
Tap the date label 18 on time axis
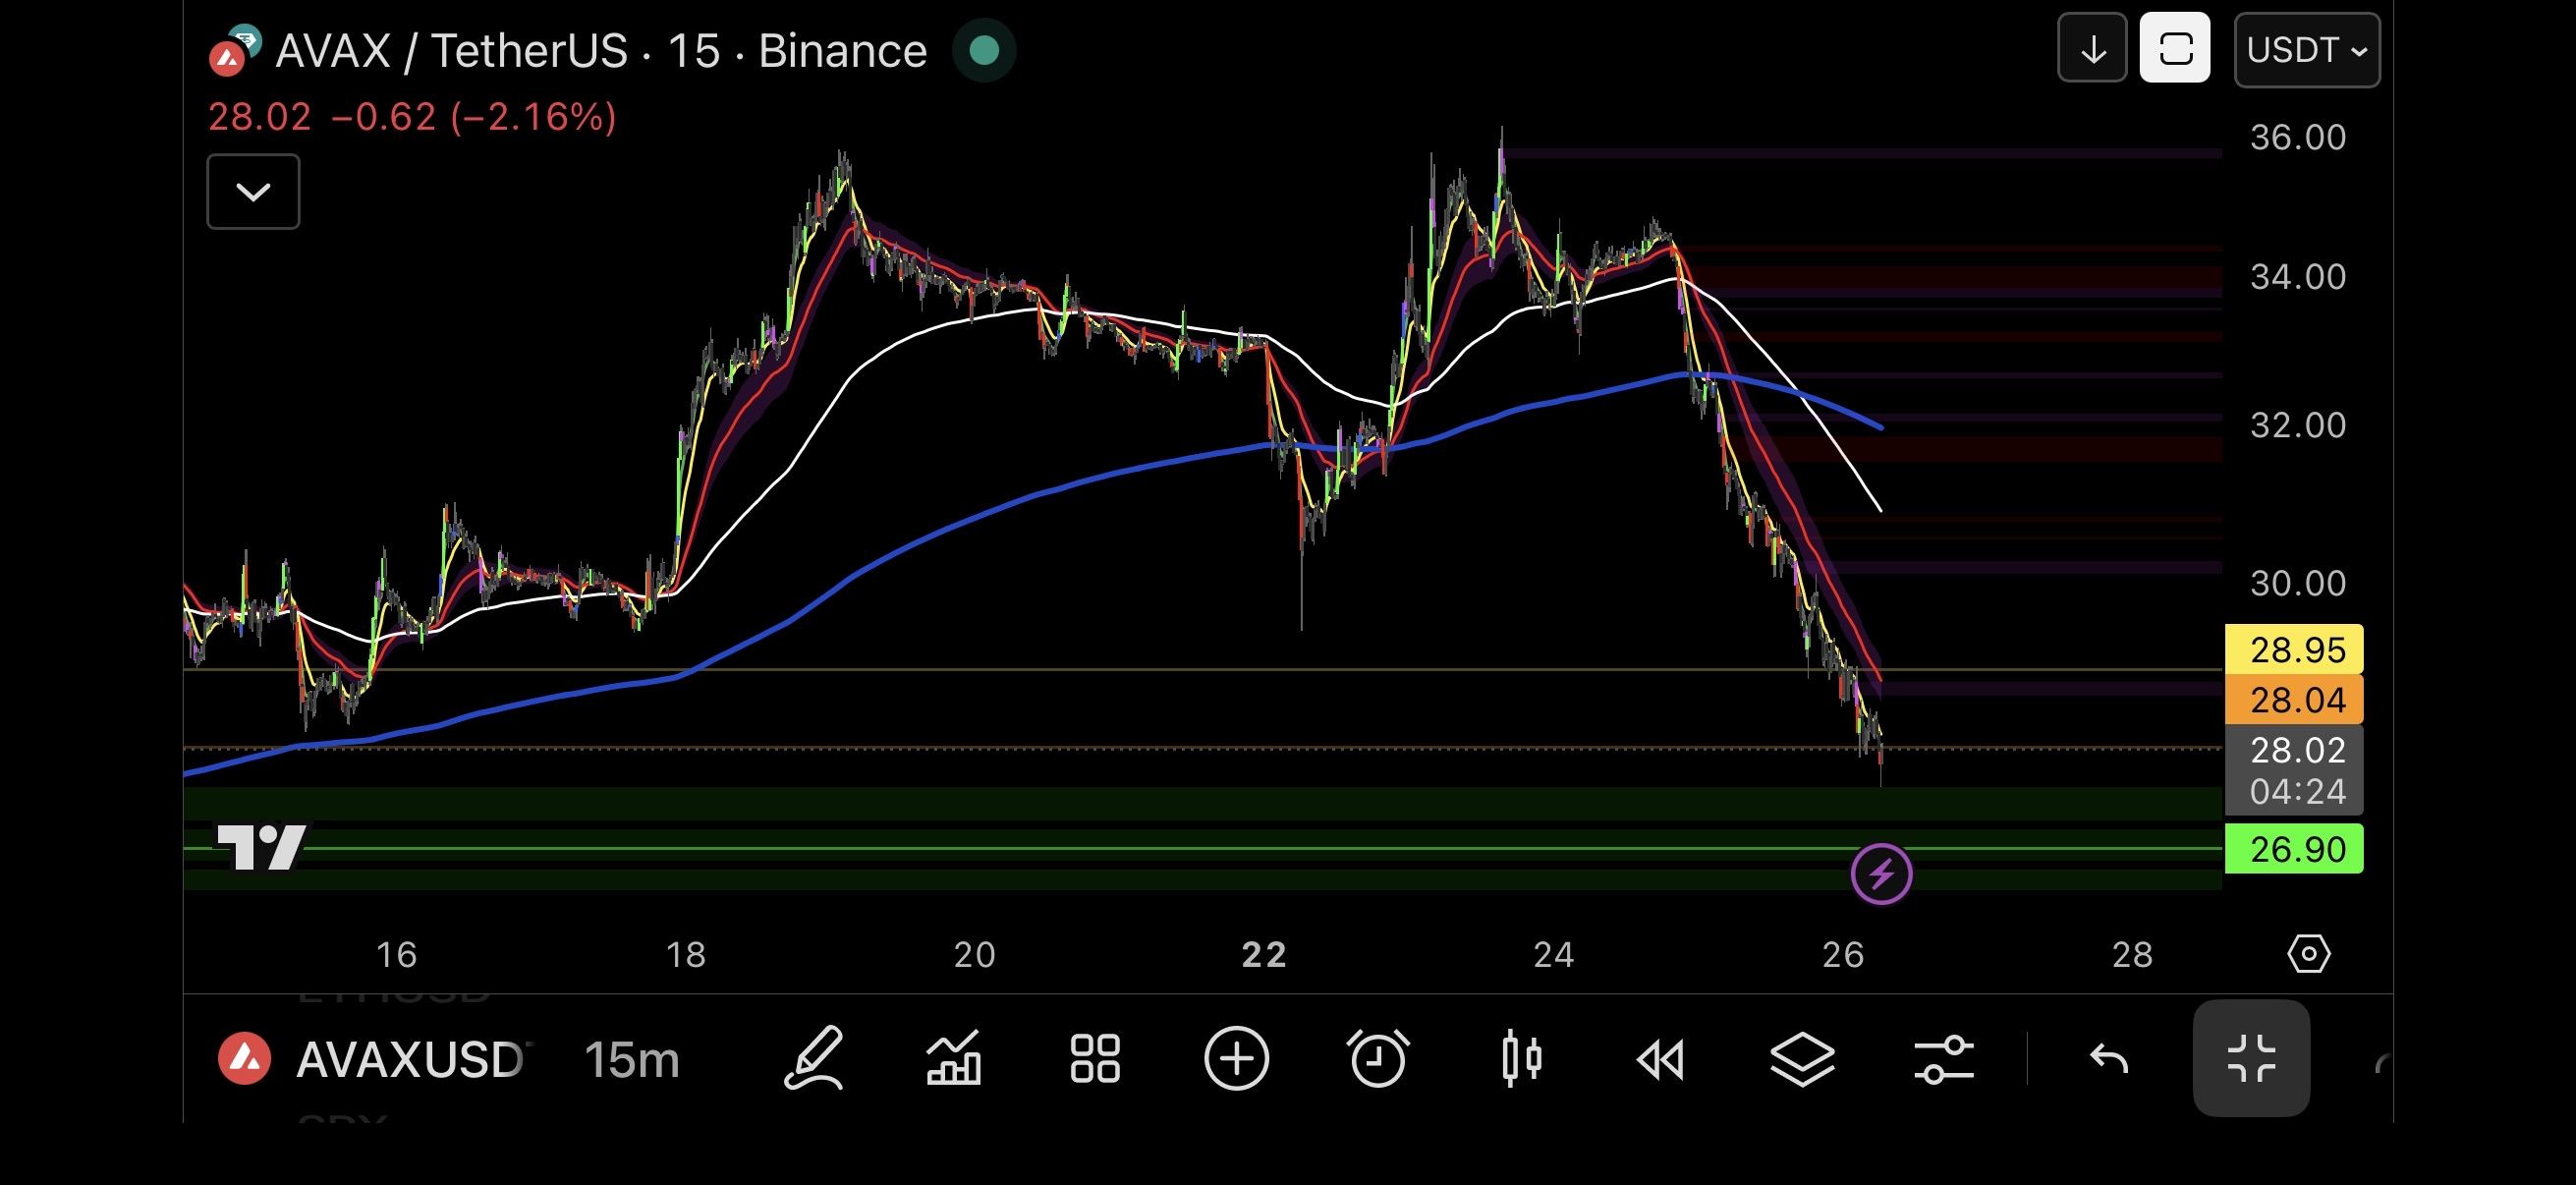click(686, 954)
